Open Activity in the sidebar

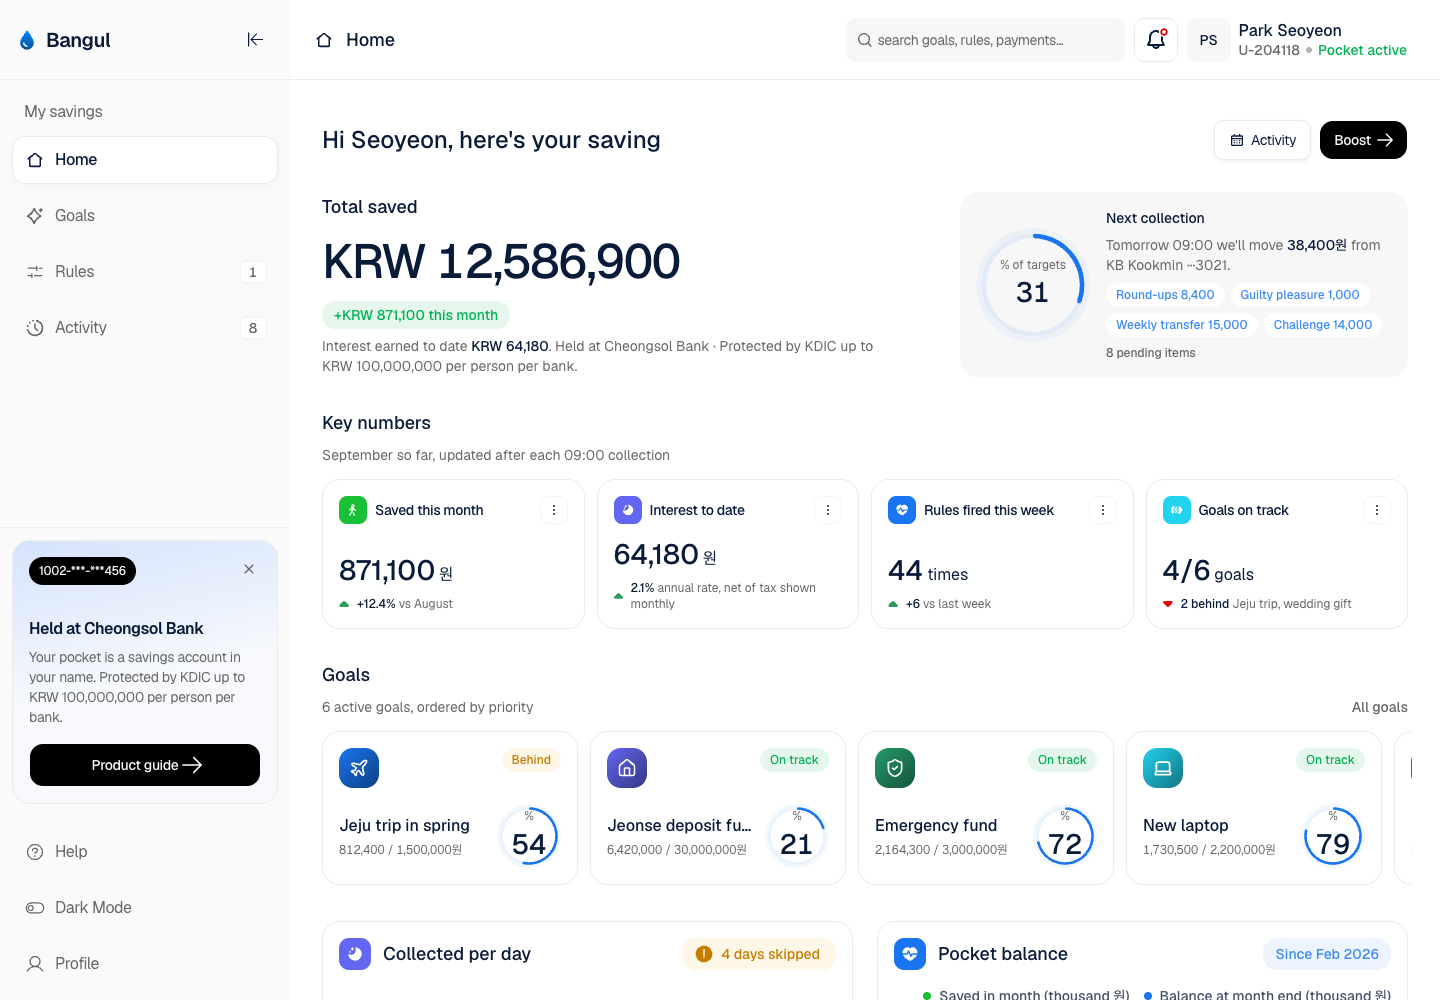tap(145, 328)
